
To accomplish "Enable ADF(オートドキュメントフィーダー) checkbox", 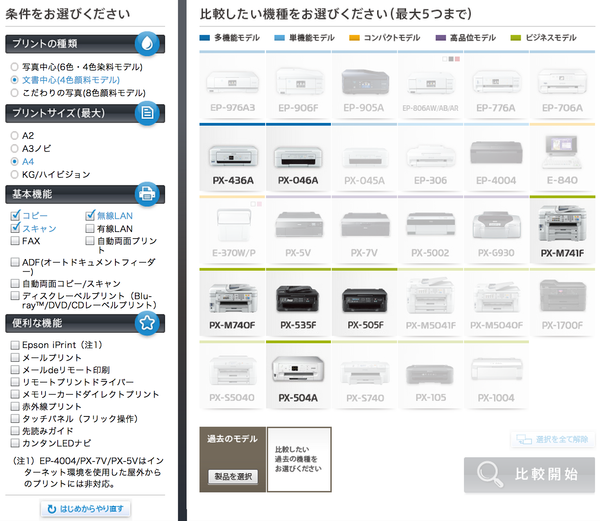I will (15, 262).
